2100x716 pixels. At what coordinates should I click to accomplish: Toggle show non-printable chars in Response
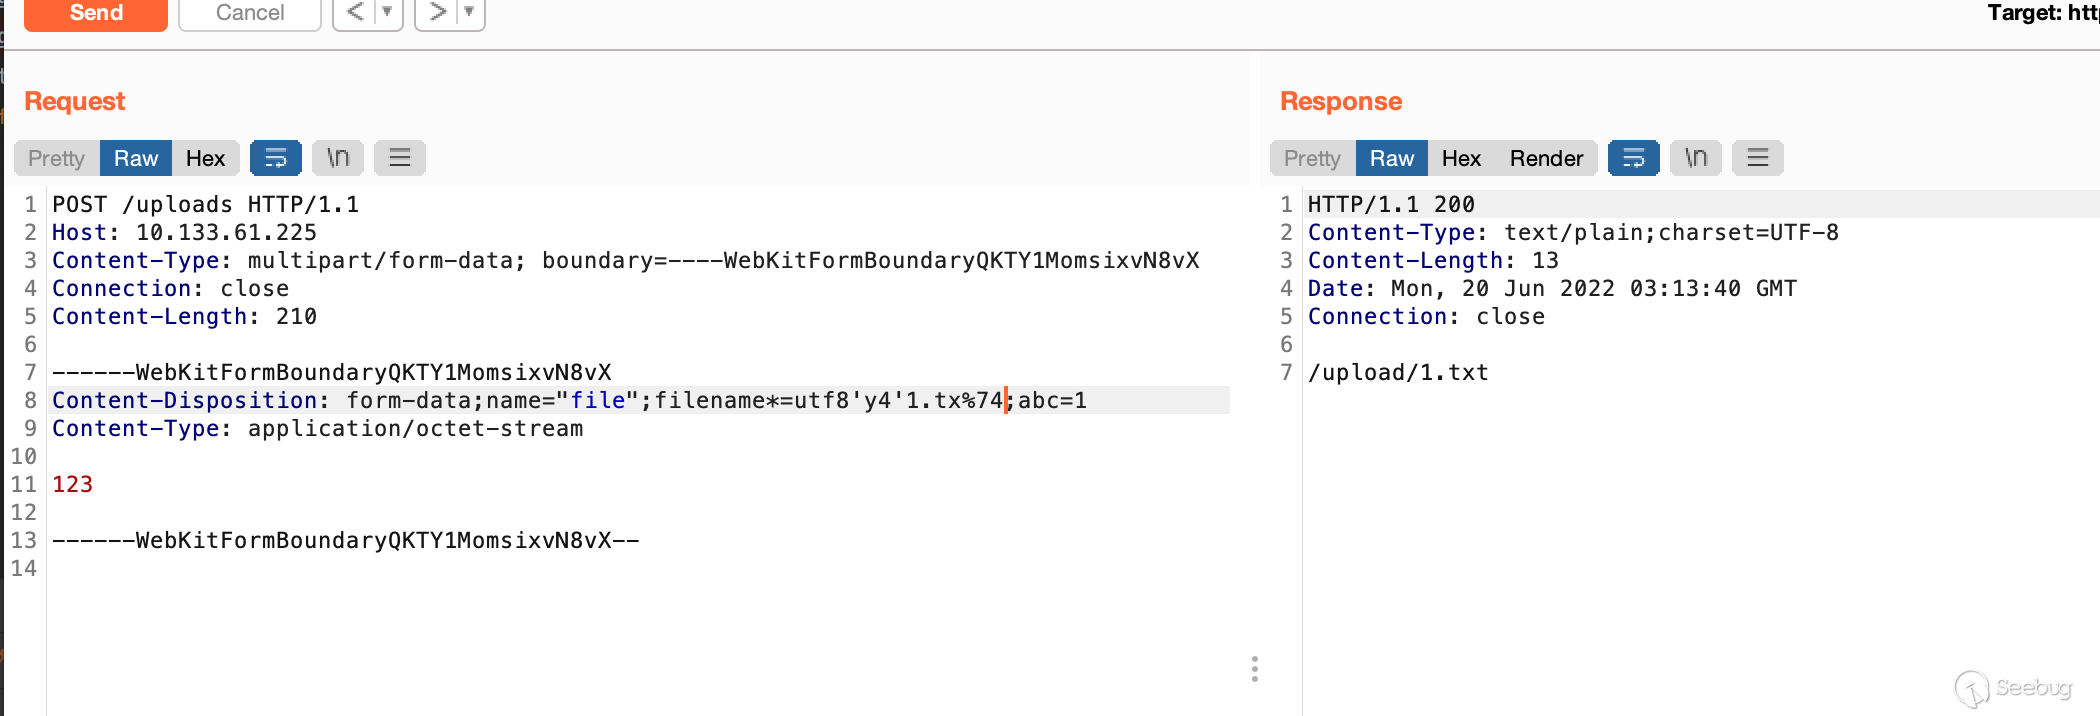(1696, 158)
